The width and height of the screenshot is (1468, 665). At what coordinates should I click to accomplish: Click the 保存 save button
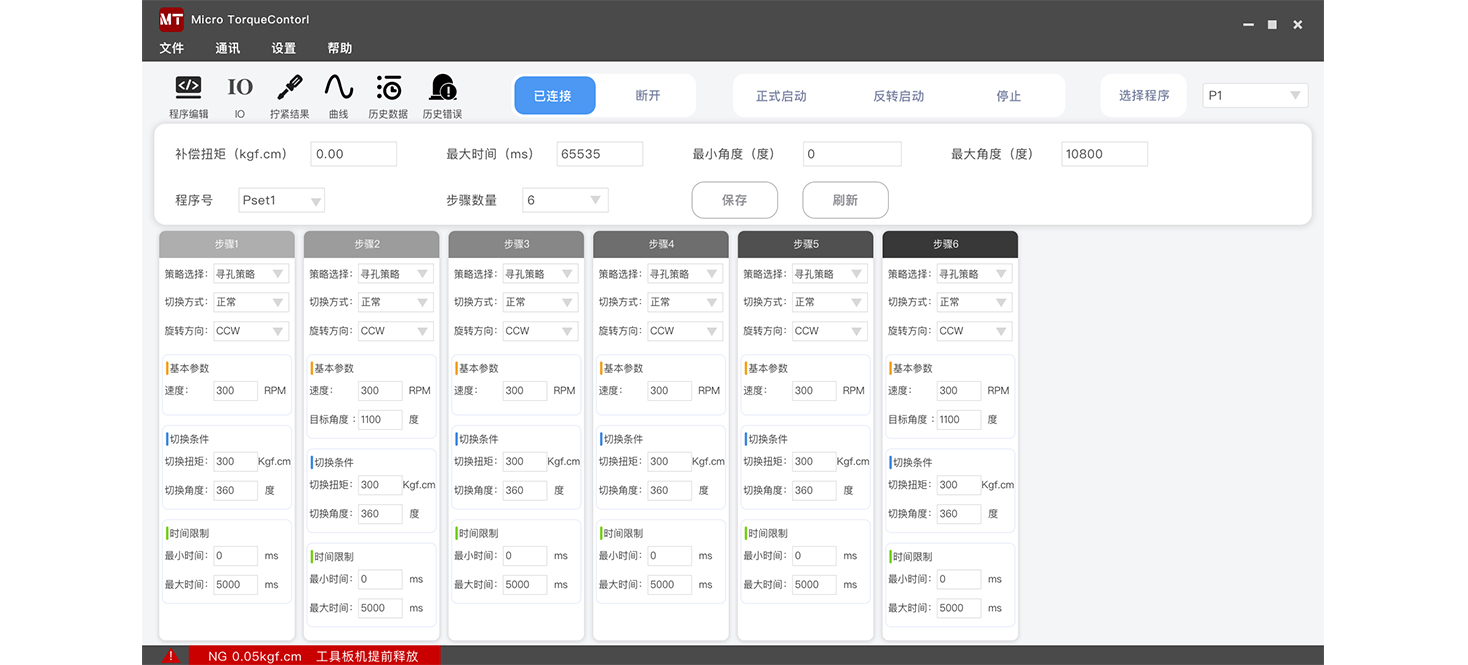tap(734, 200)
